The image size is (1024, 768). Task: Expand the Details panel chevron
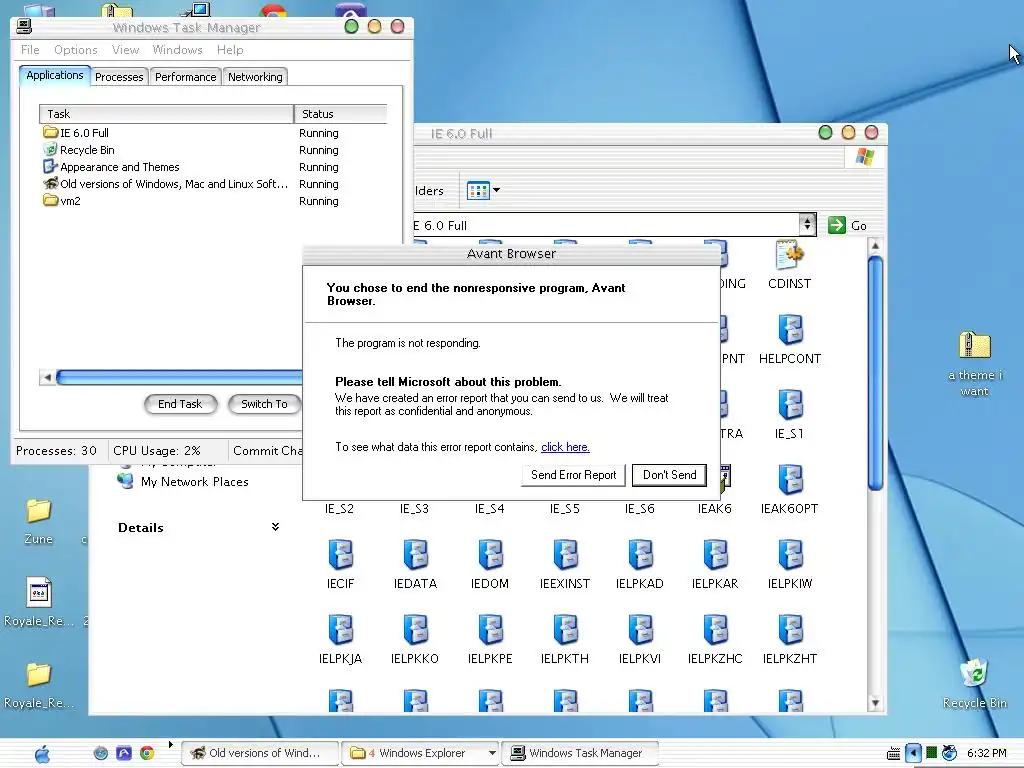(276, 527)
